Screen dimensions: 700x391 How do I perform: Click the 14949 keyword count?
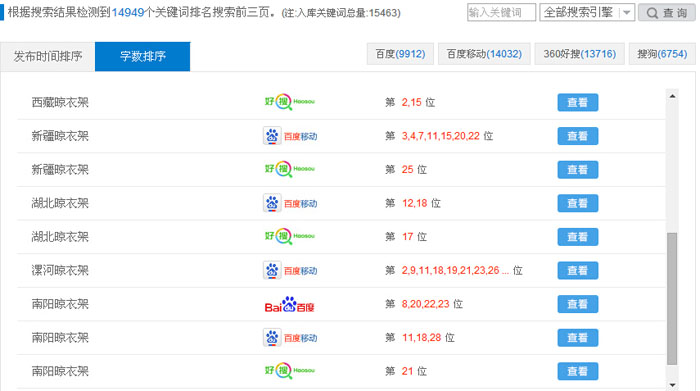point(128,12)
